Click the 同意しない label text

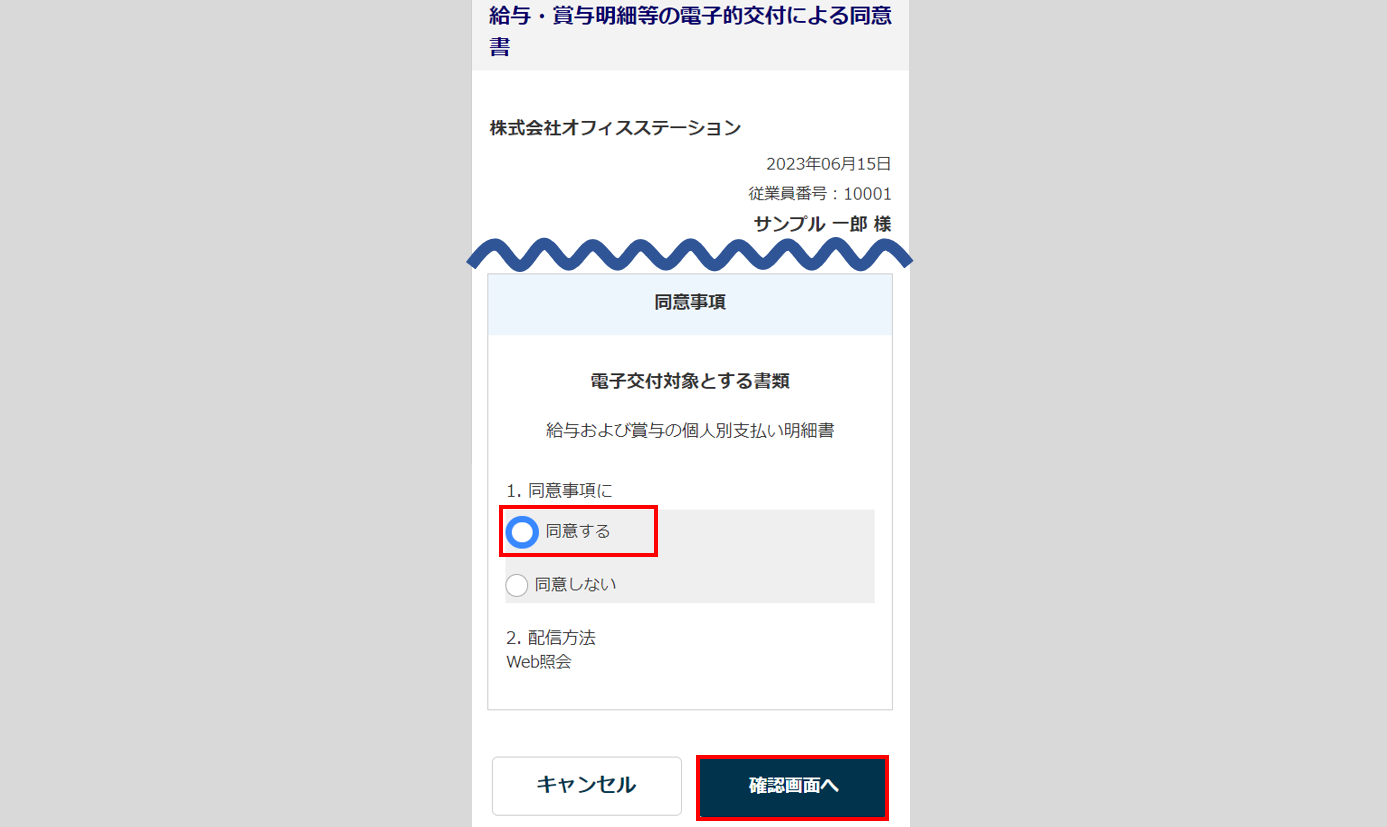[x=576, y=584]
